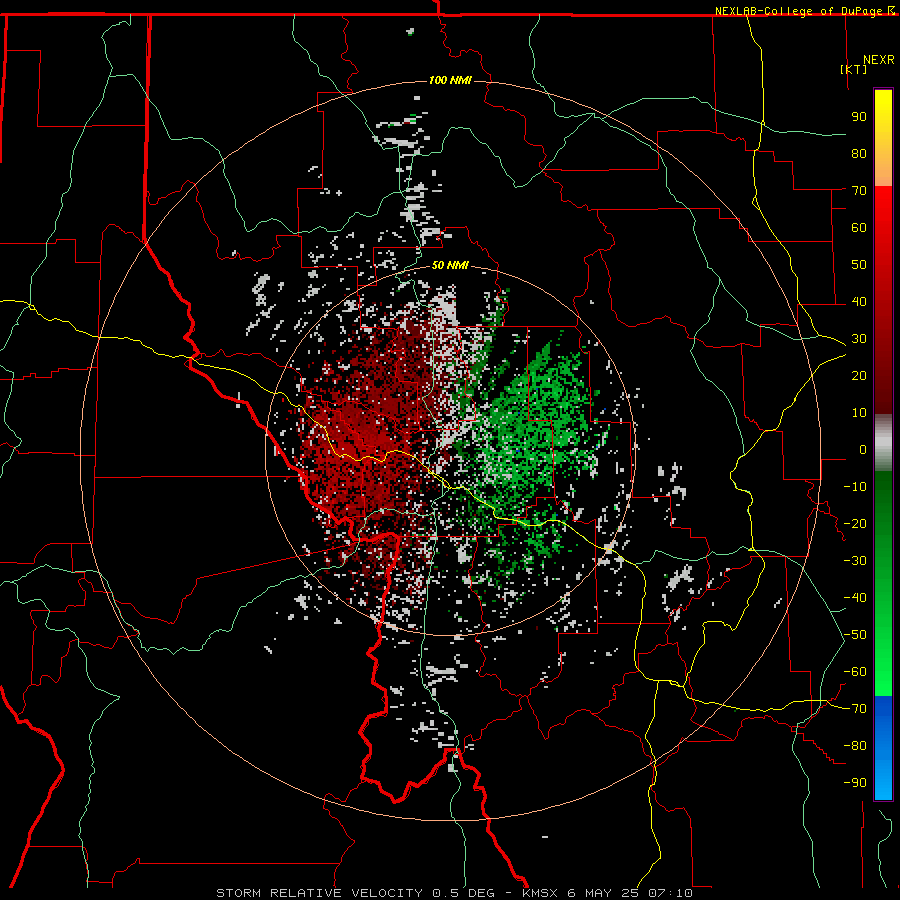The width and height of the screenshot is (900, 900).
Task: Click the KMSX radar site identifier
Action: coord(540,893)
